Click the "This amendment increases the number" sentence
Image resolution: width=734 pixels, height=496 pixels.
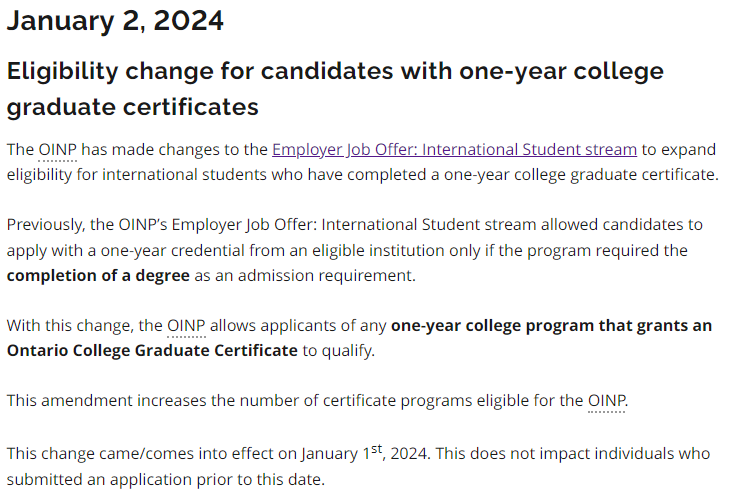coord(317,401)
